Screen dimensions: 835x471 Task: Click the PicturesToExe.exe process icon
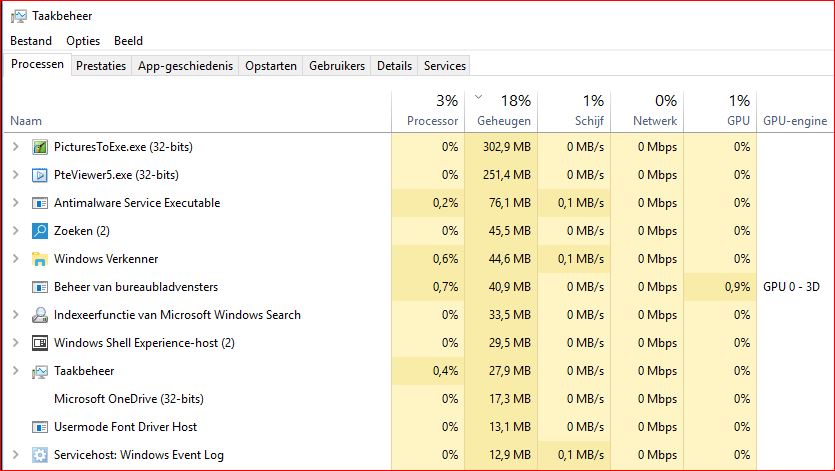[40, 147]
